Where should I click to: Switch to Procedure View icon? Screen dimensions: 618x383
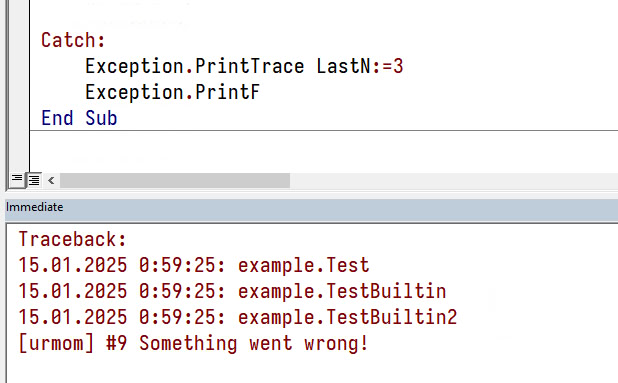[x=17, y=180]
